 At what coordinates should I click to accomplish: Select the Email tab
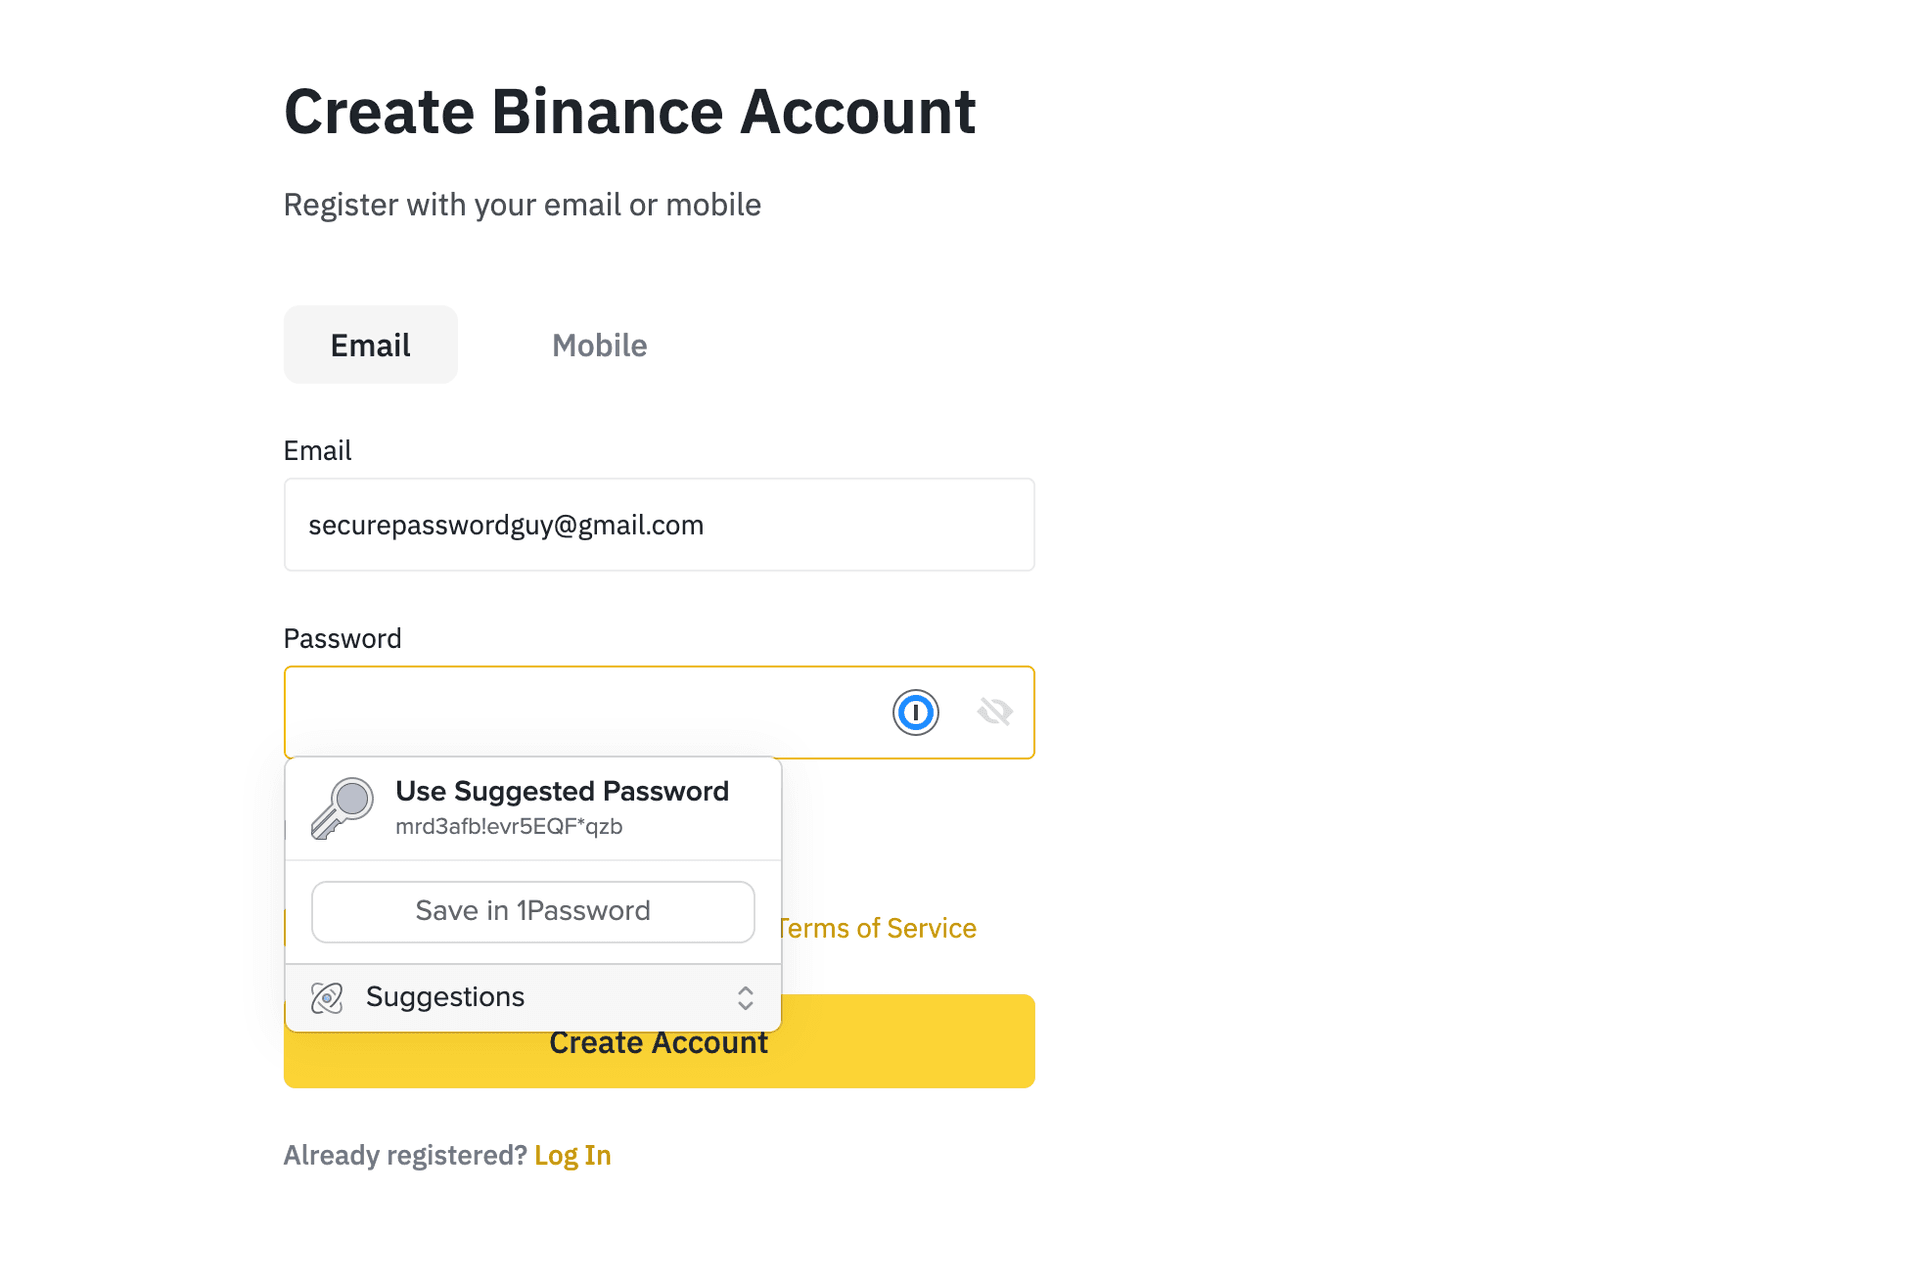(x=369, y=344)
